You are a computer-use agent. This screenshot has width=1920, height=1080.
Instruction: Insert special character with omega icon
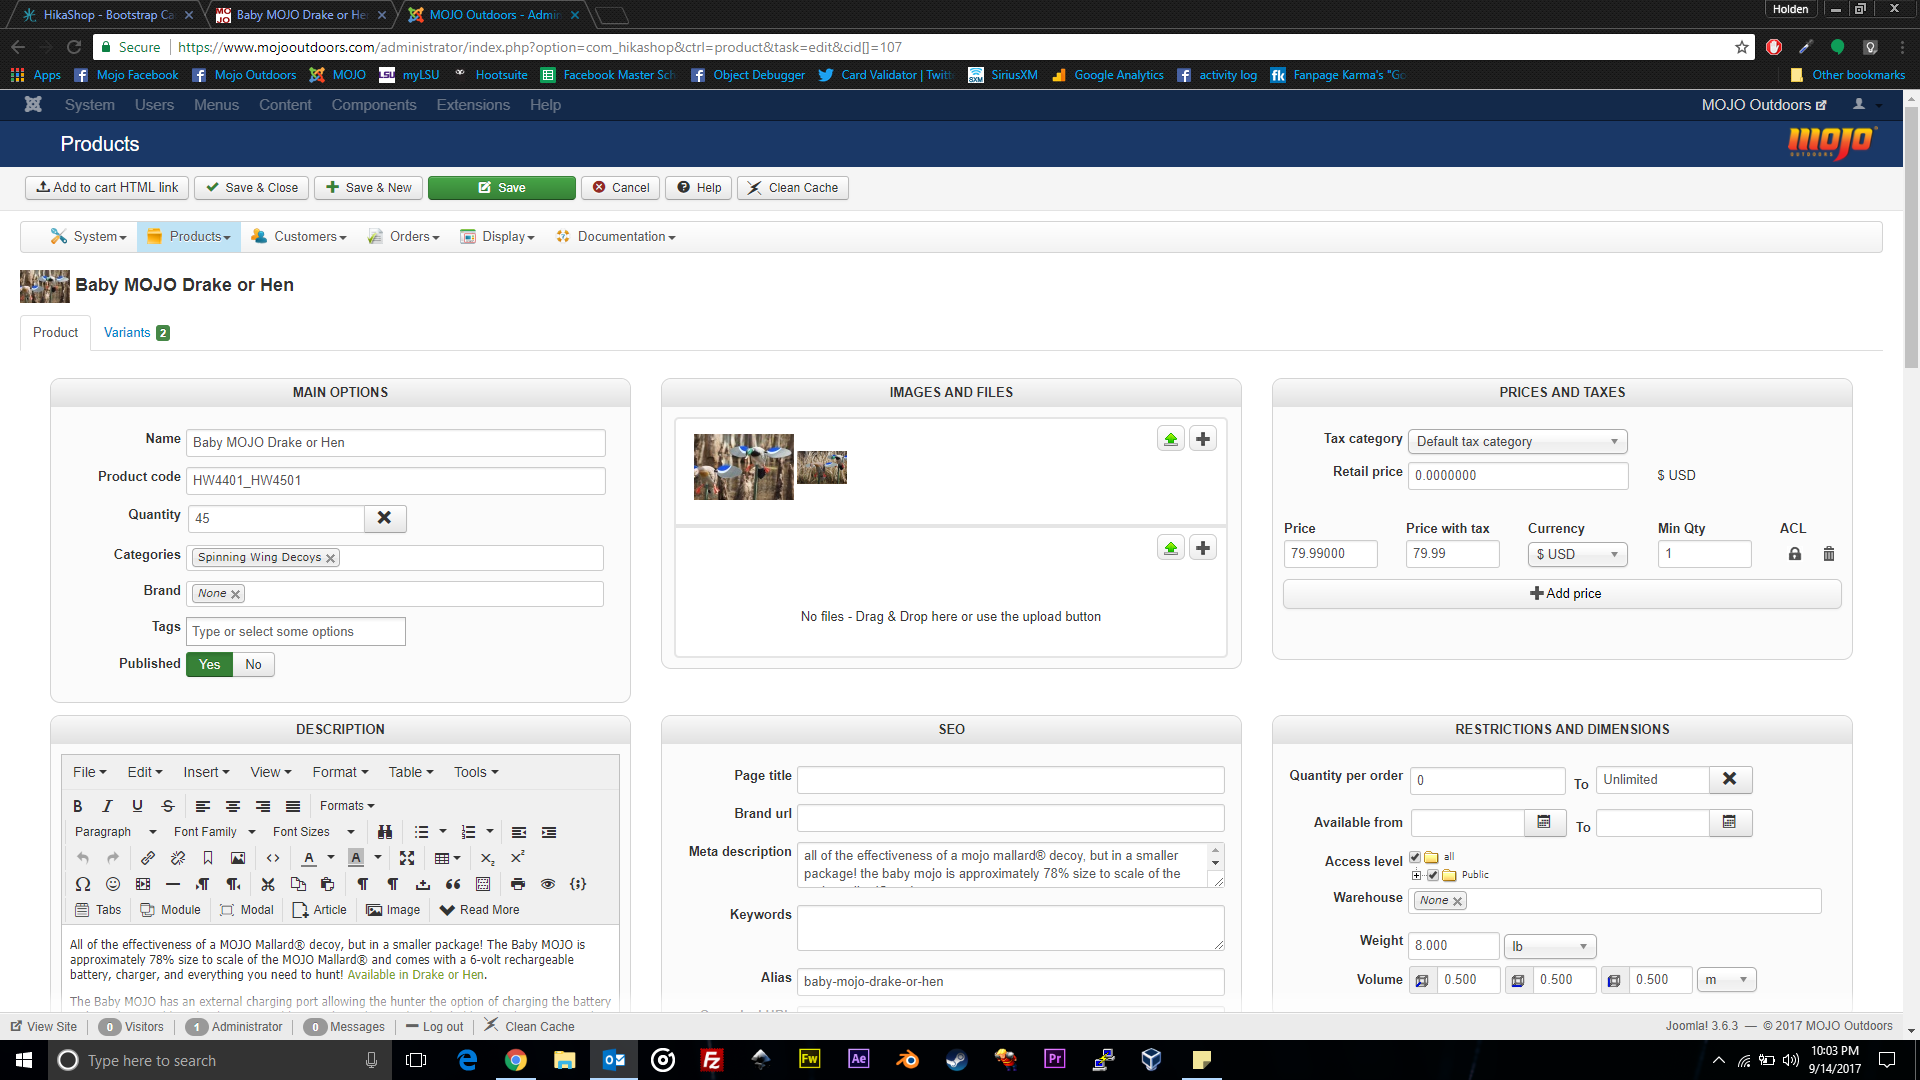pos(83,884)
